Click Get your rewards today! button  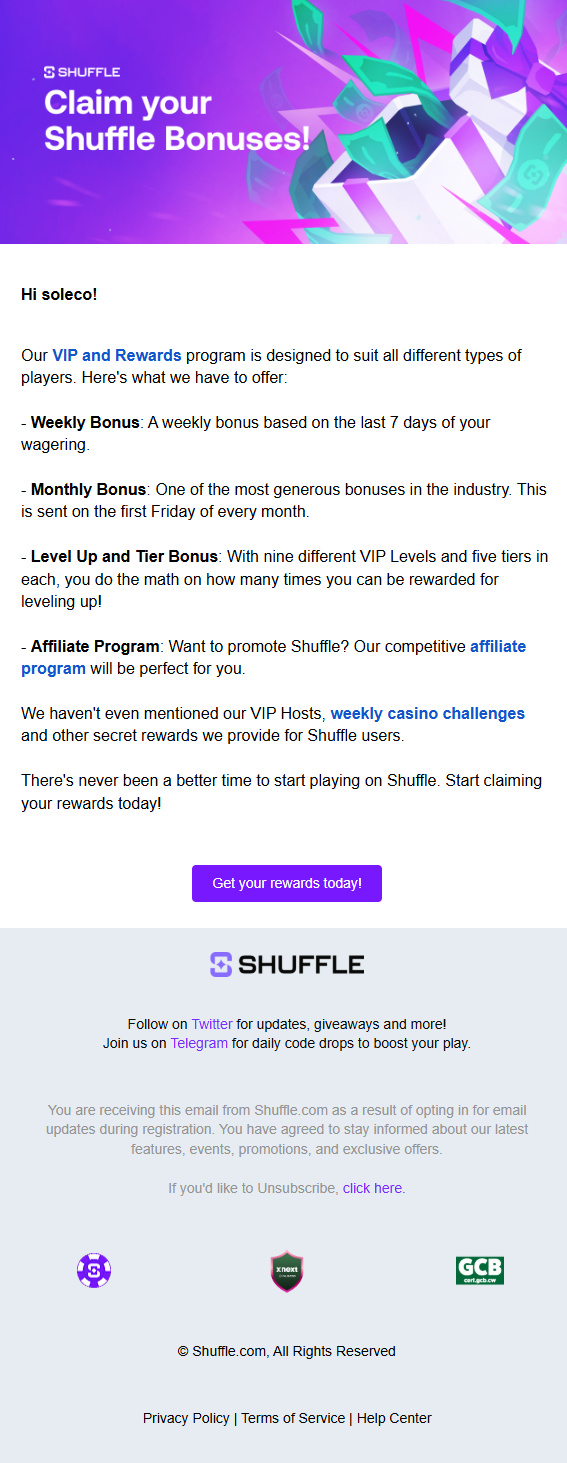point(287,884)
